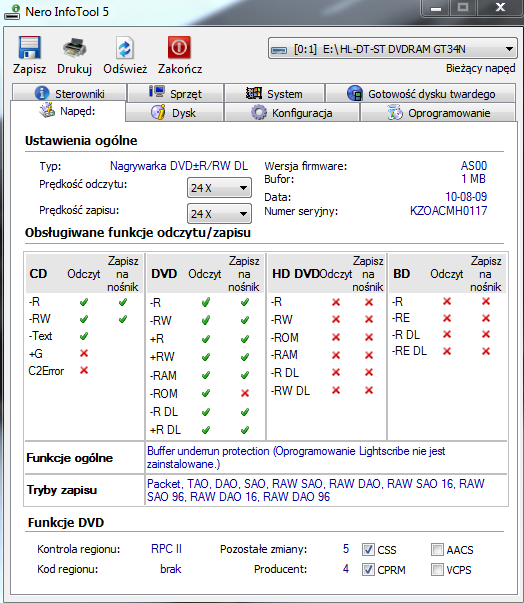This screenshot has height=603, width=524.
Task: Toggle the CSS checkbox
Action: 368,549
